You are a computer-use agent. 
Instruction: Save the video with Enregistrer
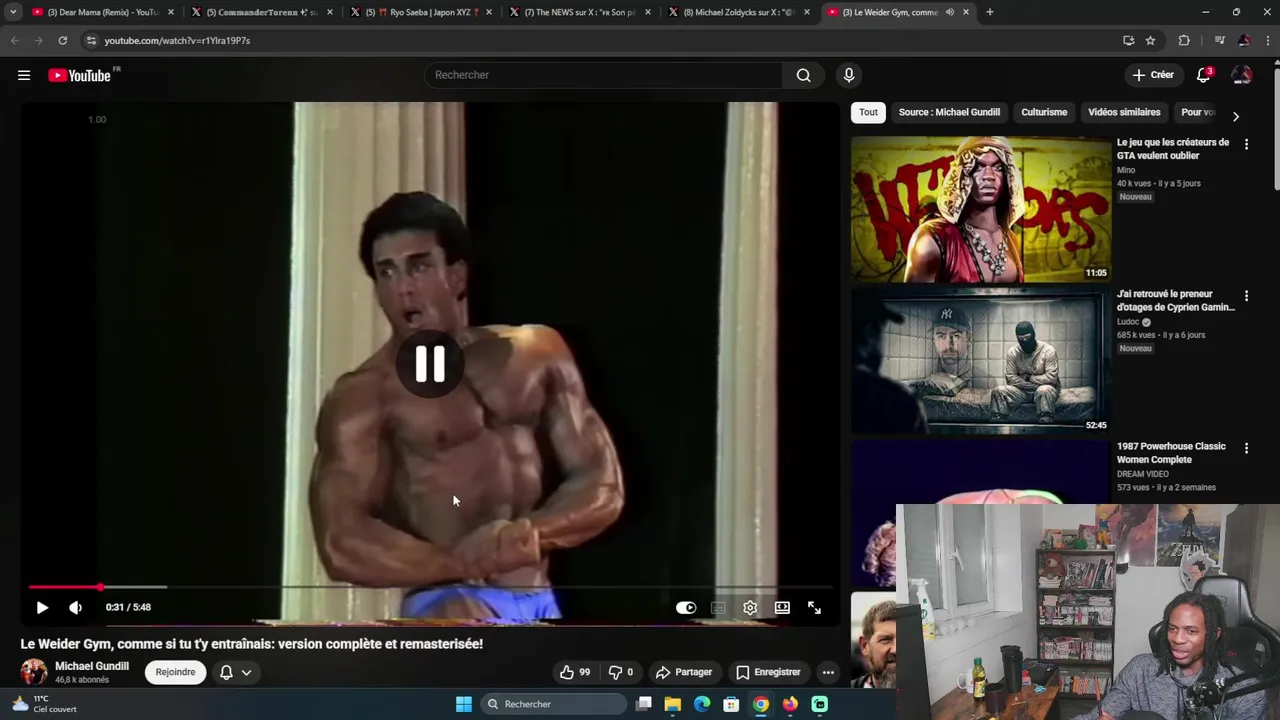coord(768,672)
